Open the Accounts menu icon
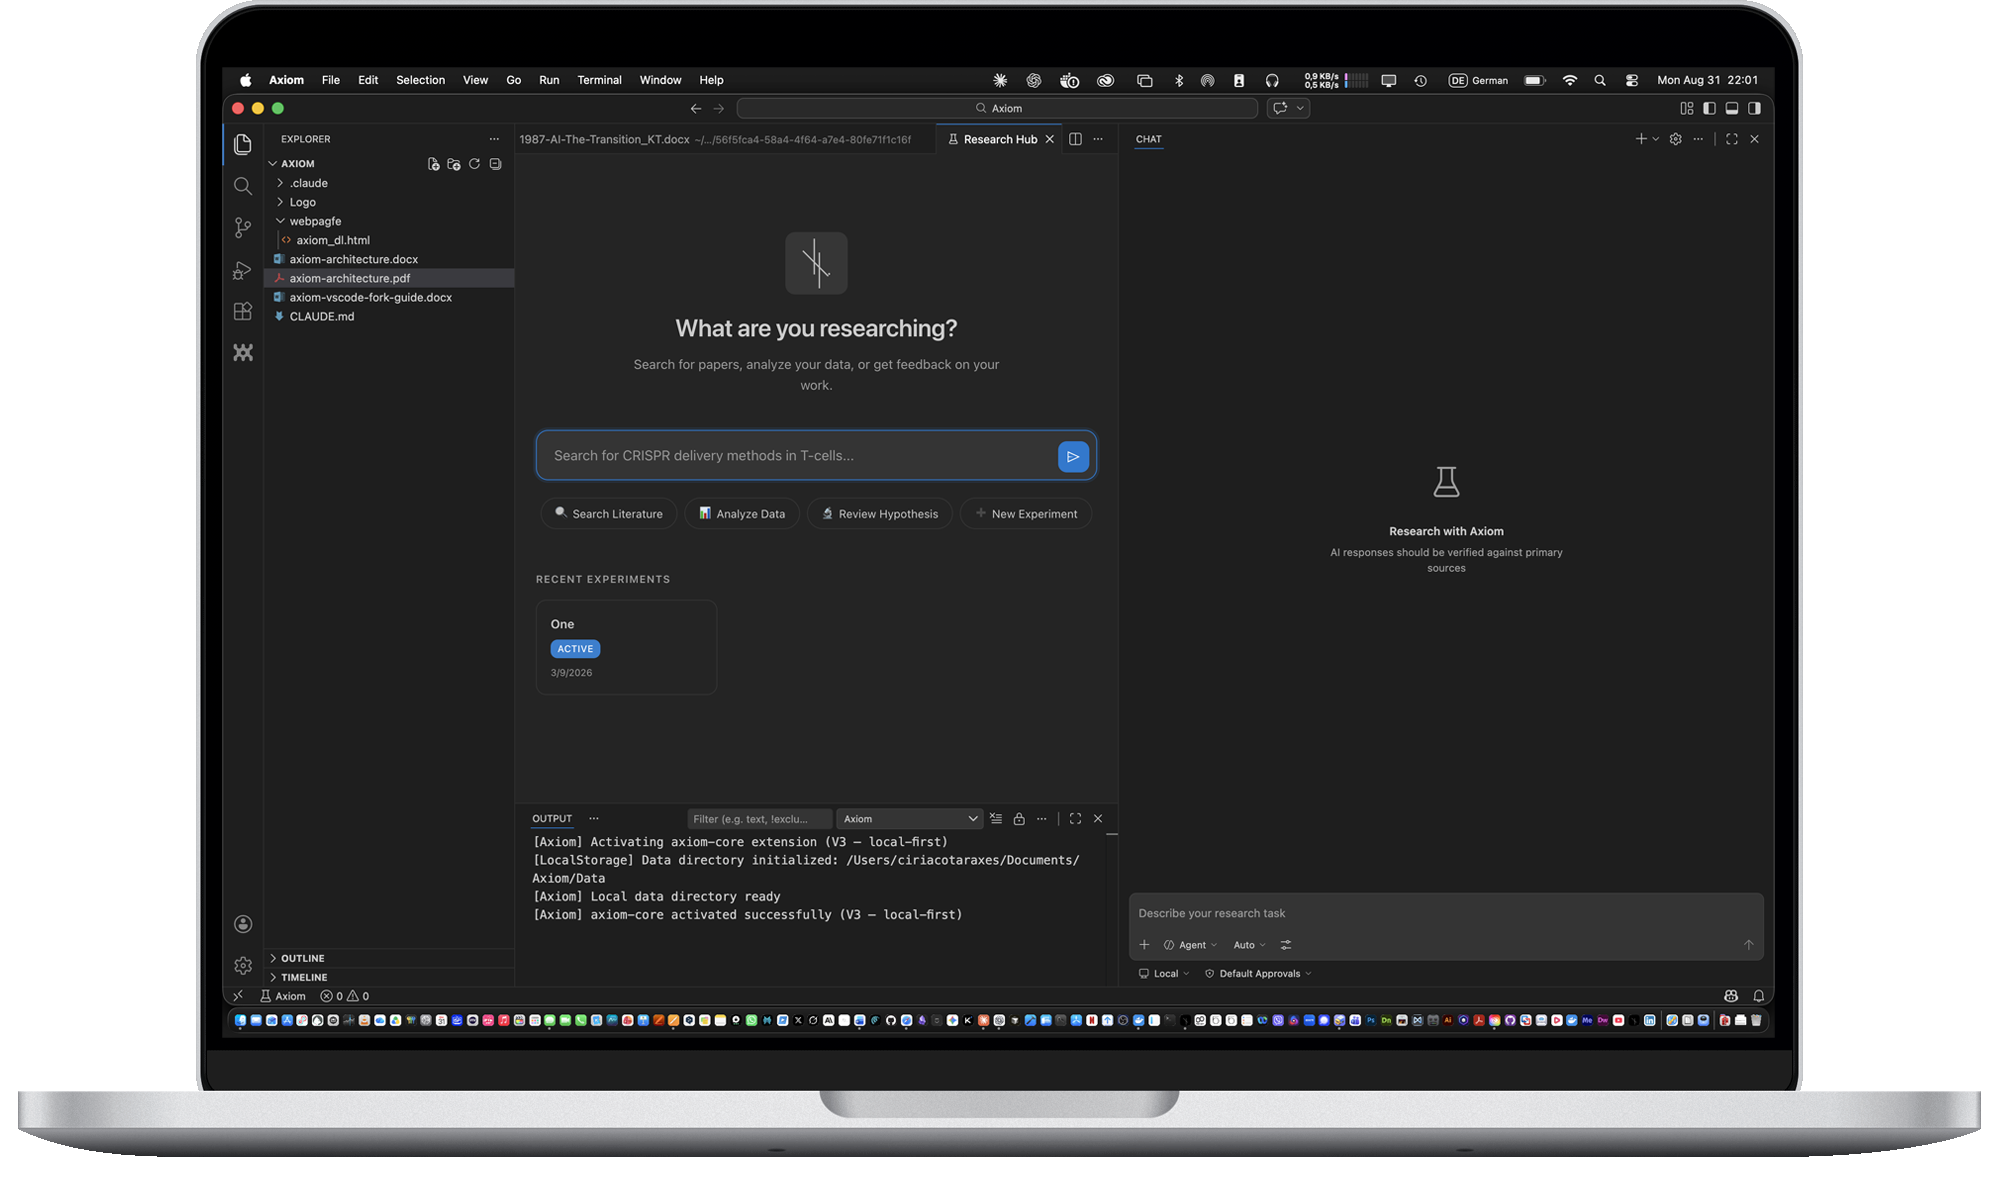 pyautogui.click(x=242, y=924)
